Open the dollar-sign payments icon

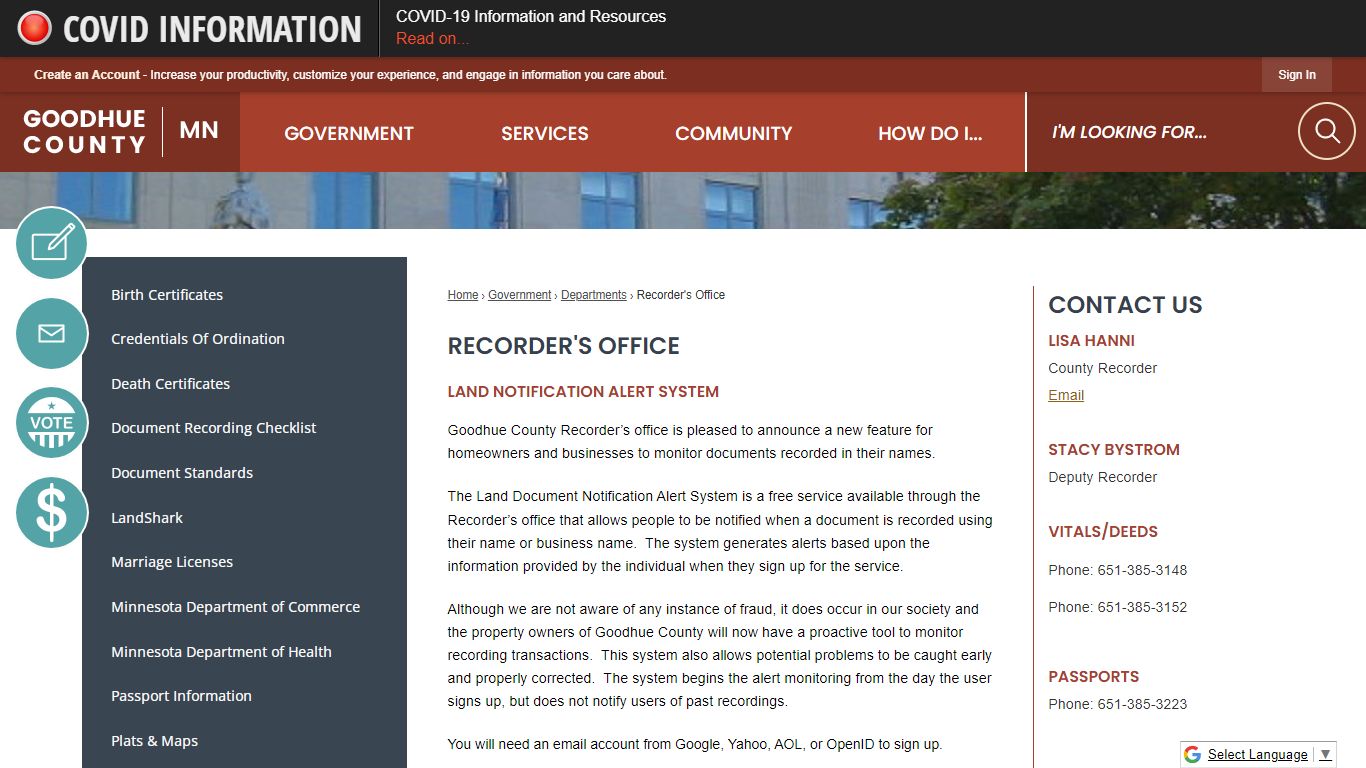52,512
